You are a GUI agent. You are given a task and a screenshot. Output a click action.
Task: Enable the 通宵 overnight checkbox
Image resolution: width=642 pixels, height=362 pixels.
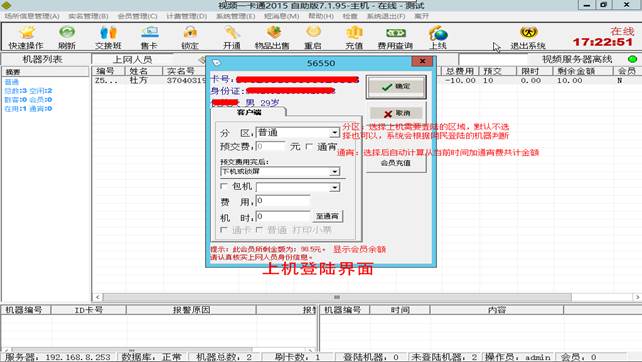(x=309, y=146)
